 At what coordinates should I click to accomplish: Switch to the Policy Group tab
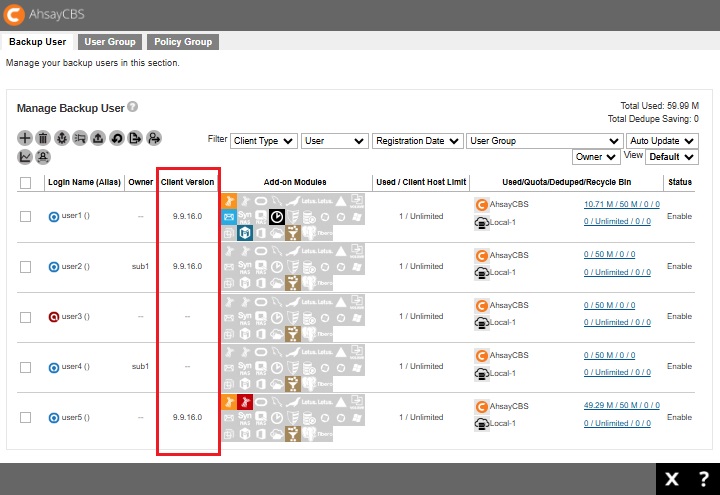click(183, 42)
